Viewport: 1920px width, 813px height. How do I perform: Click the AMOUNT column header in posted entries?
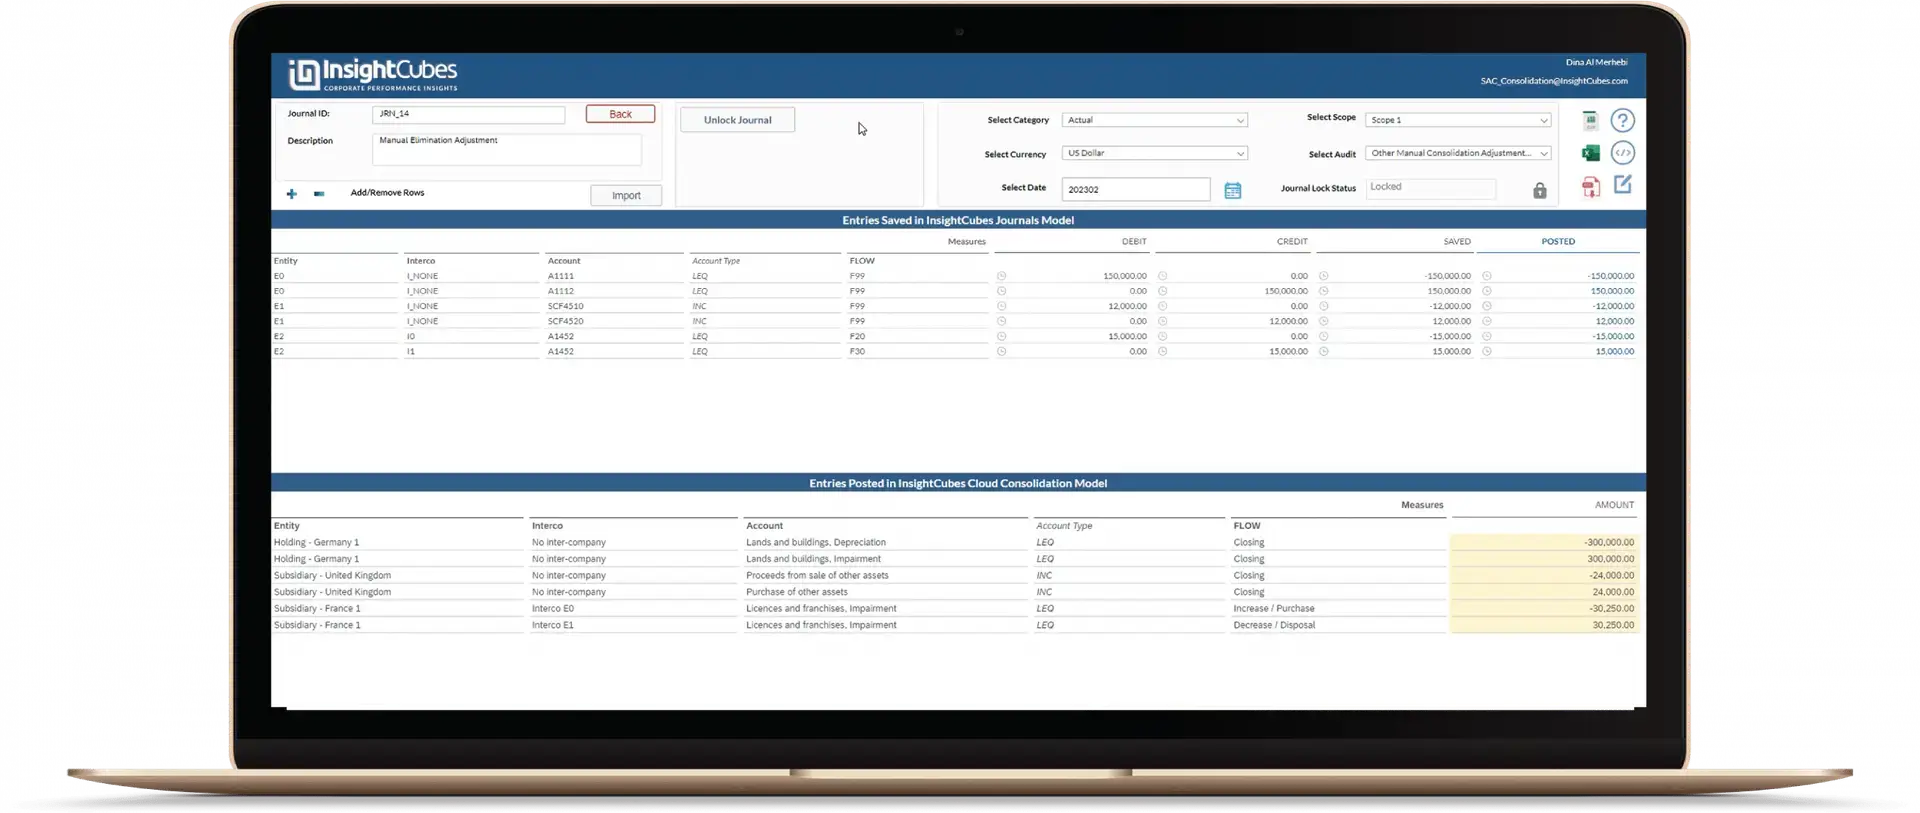(1614, 505)
